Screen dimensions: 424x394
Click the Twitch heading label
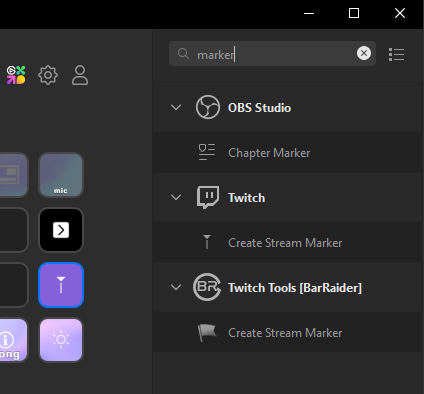(246, 198)
